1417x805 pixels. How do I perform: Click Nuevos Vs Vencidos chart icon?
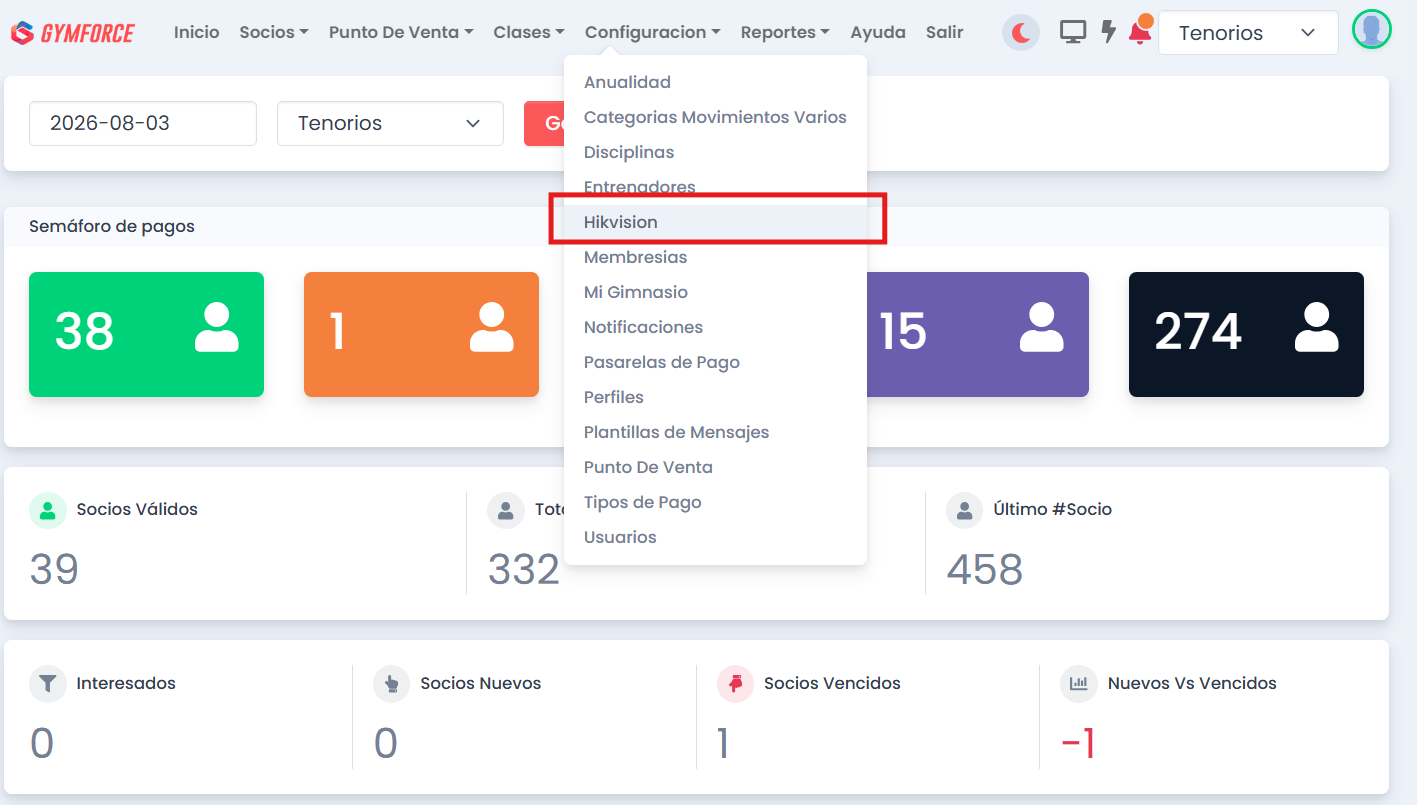(x=1078, y=684)
